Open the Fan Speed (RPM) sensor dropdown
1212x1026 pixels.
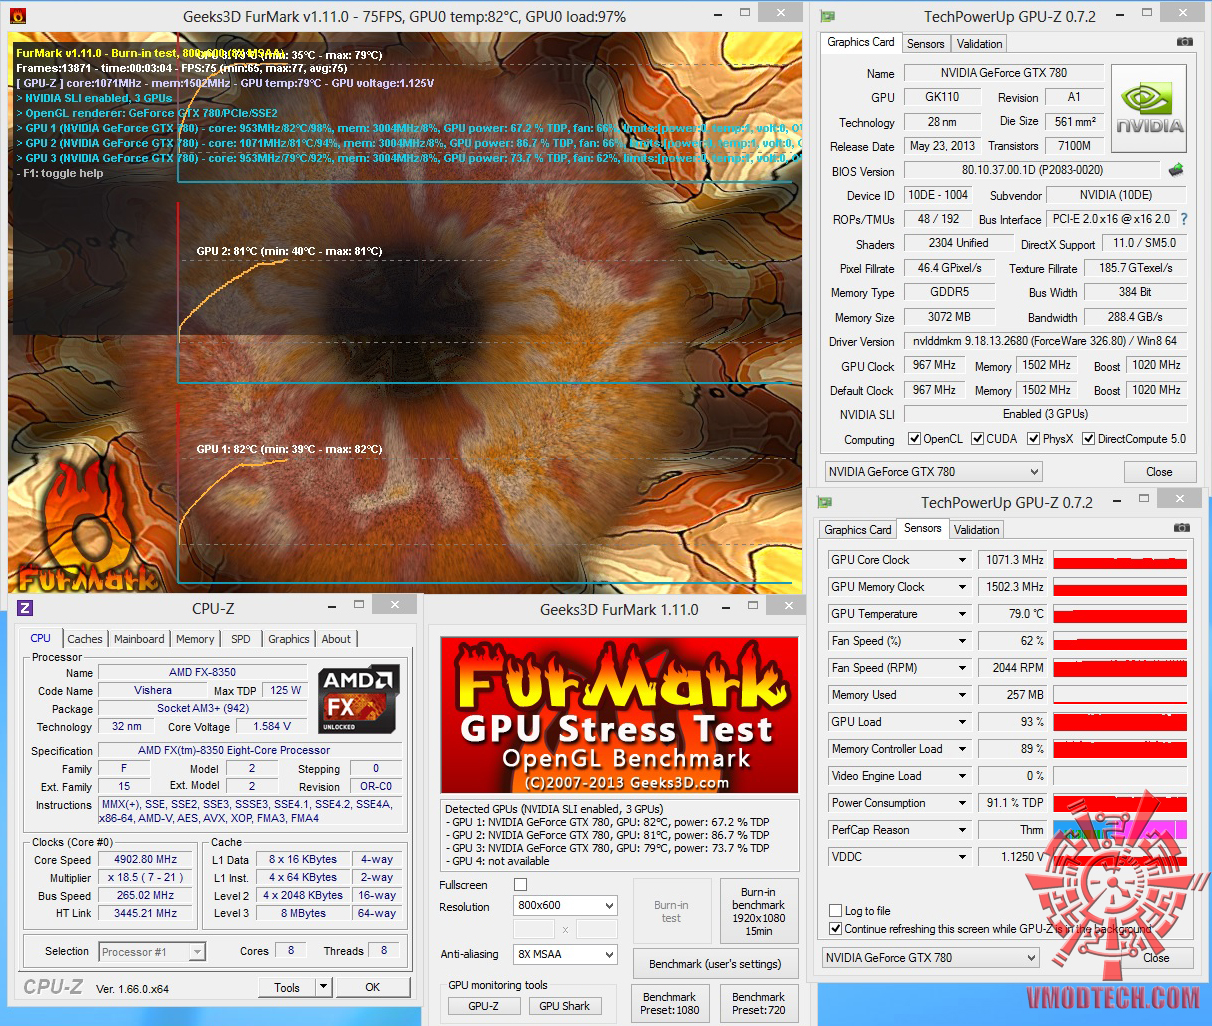pyautogui.click(x=962, y=668)
